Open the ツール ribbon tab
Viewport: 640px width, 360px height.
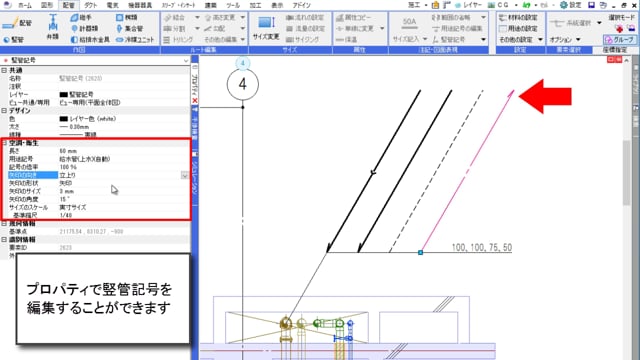[233, 5]
